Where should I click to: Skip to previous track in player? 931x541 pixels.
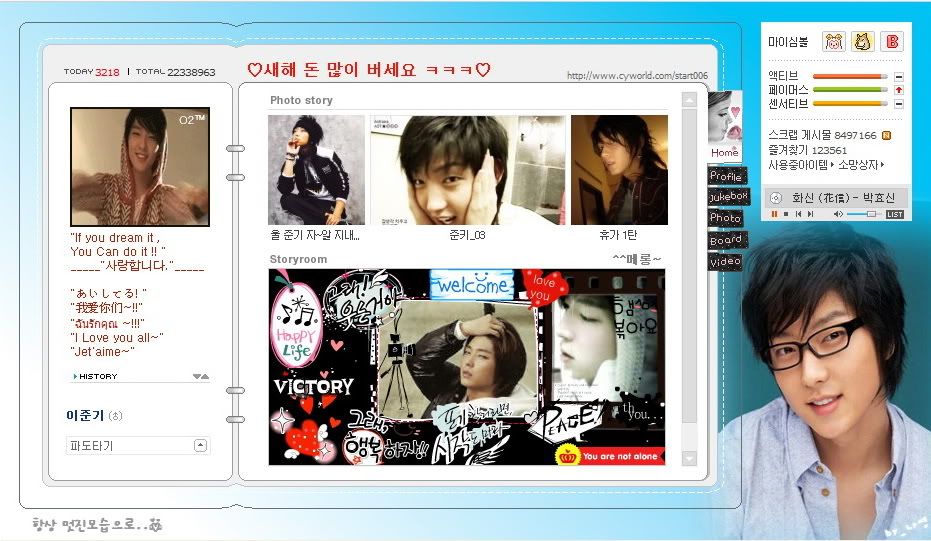point(798,214)
